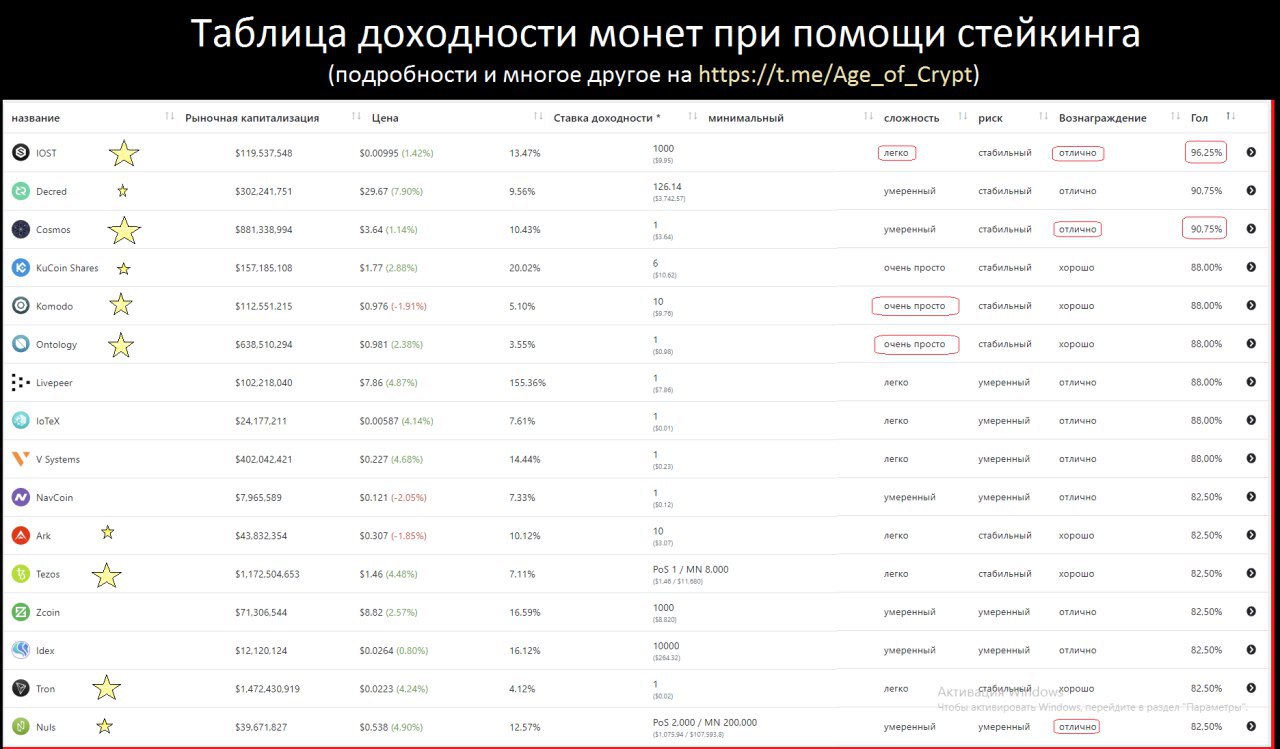
Task: Open details arrow for KuCoin Shares row
Action: 1251,267
